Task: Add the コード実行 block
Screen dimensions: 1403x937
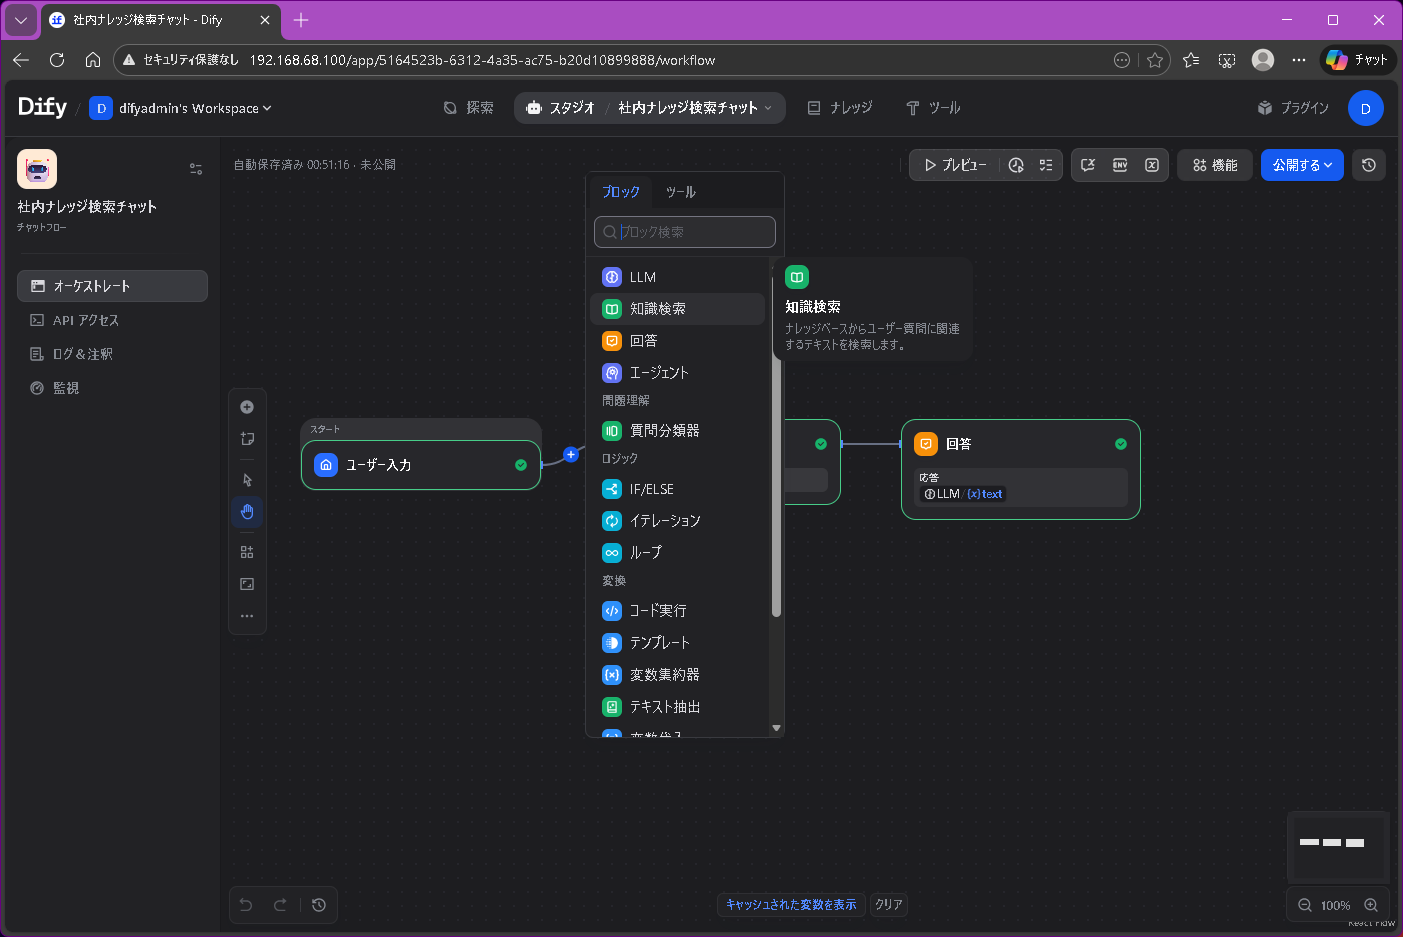Action: (677, 611)
